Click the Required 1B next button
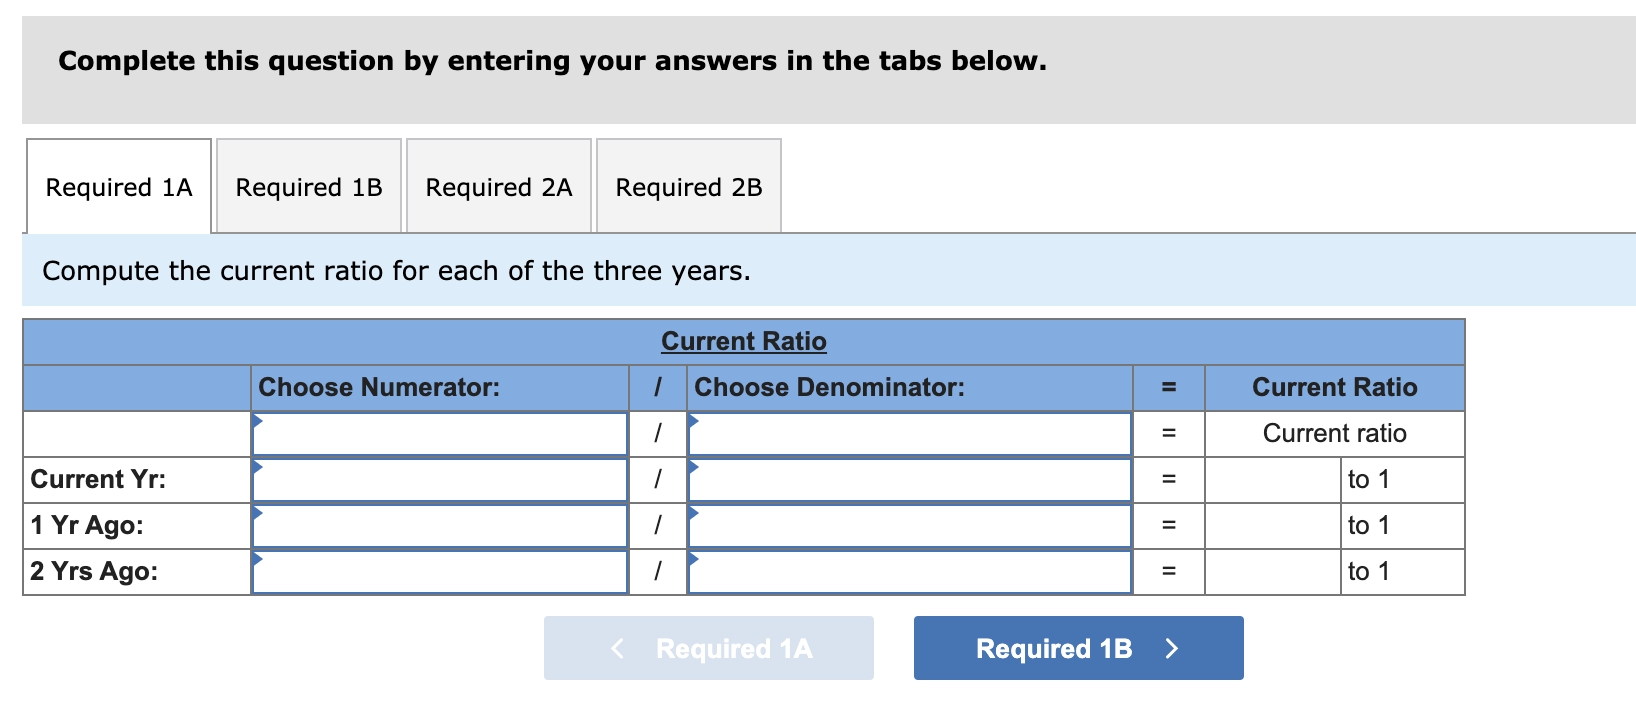1636x718 pixels. coord(1077,647)
